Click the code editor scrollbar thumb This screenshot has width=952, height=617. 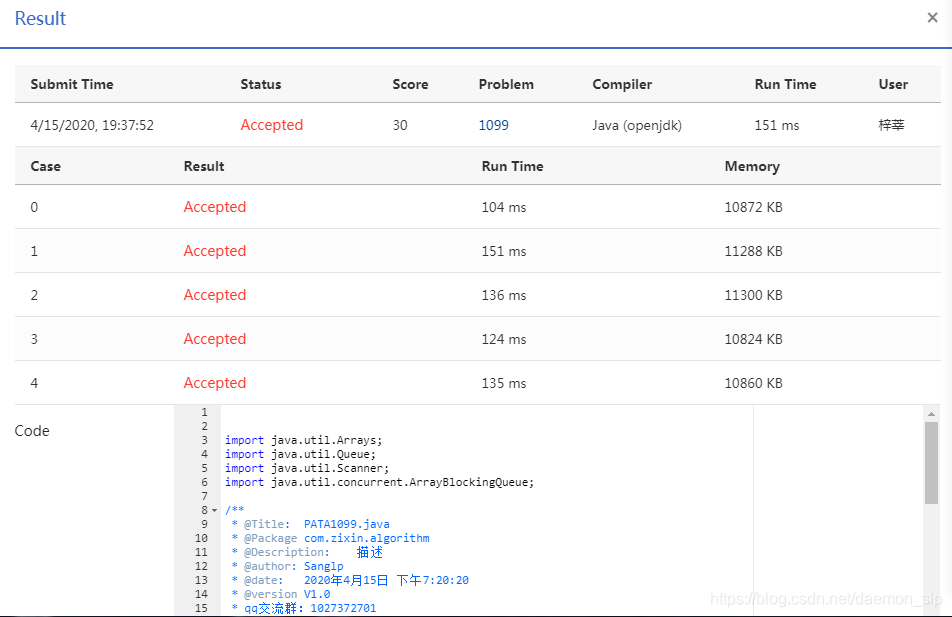point(931,463)
